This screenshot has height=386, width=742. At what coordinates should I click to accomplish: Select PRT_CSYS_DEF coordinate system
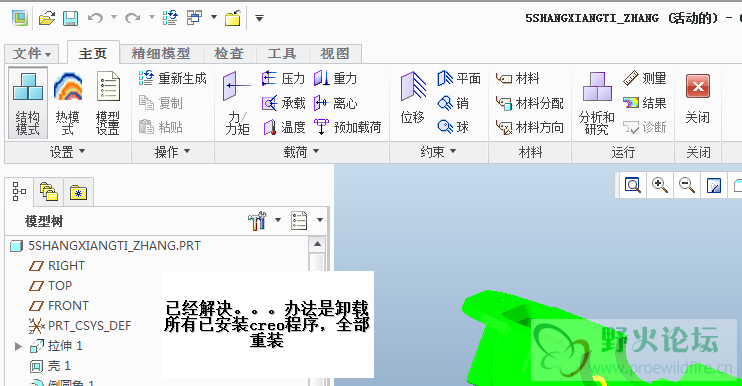pos(80,326)
